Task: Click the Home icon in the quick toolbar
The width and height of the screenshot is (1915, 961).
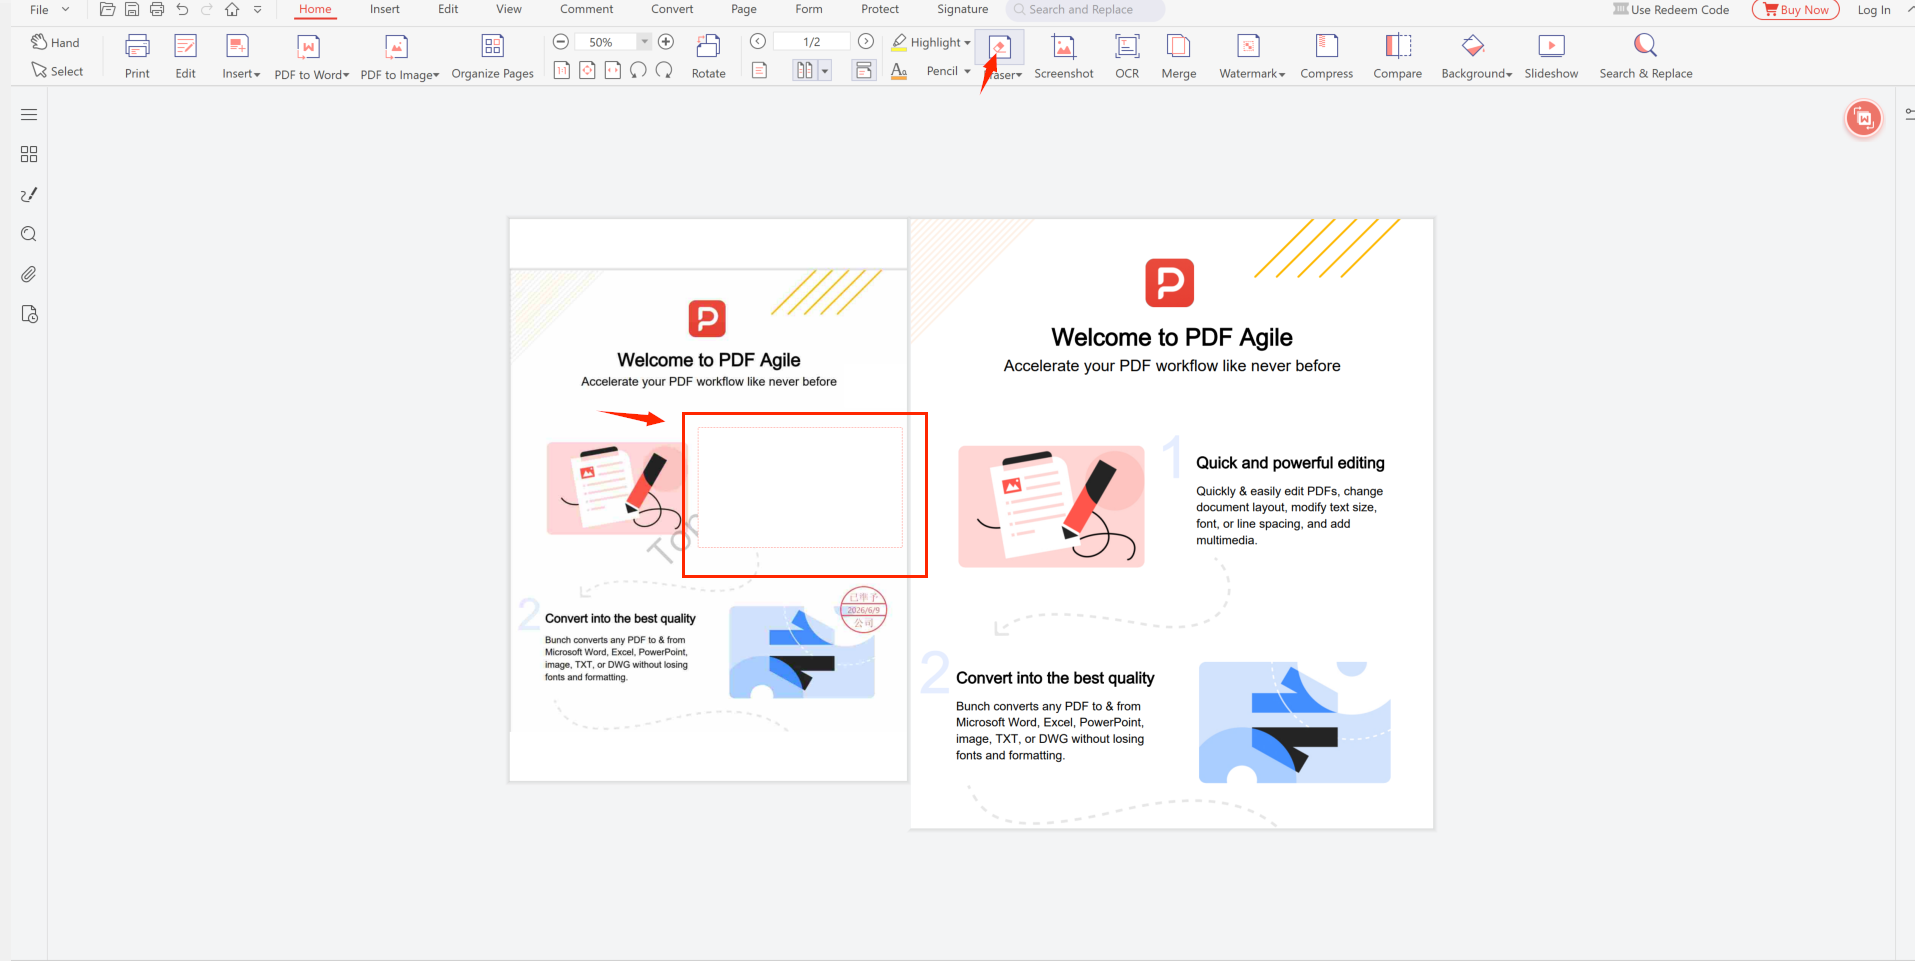Action: [x=232, y=9]
